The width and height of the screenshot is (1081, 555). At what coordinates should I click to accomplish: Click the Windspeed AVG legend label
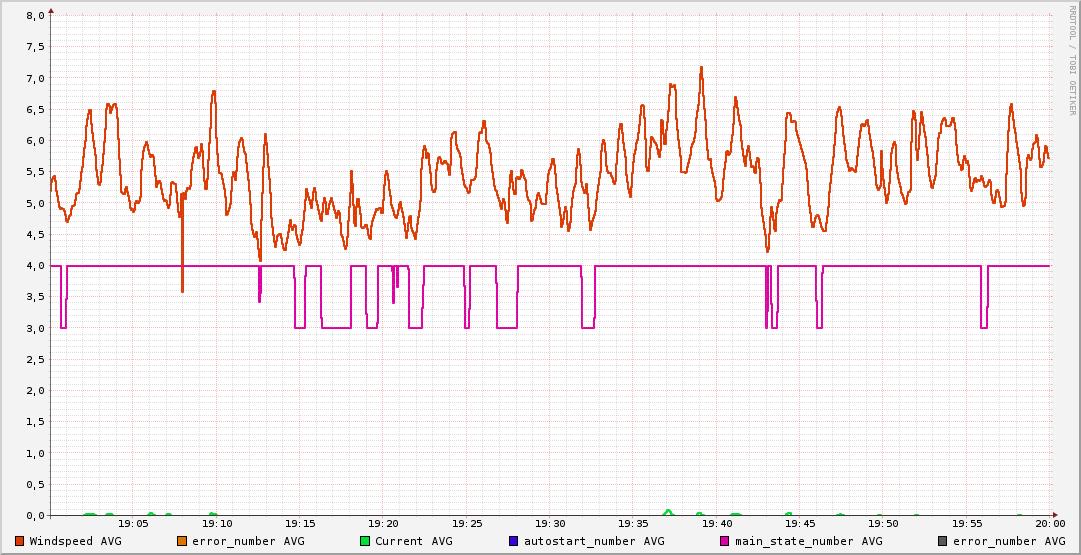[75, 541]
